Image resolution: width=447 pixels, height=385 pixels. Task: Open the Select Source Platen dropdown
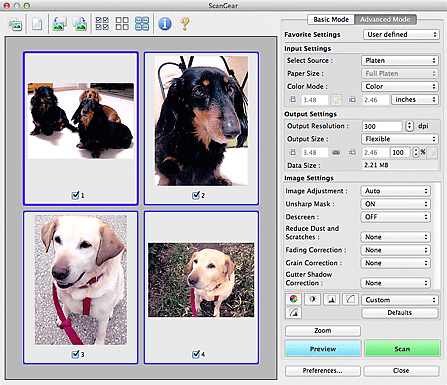400,60
